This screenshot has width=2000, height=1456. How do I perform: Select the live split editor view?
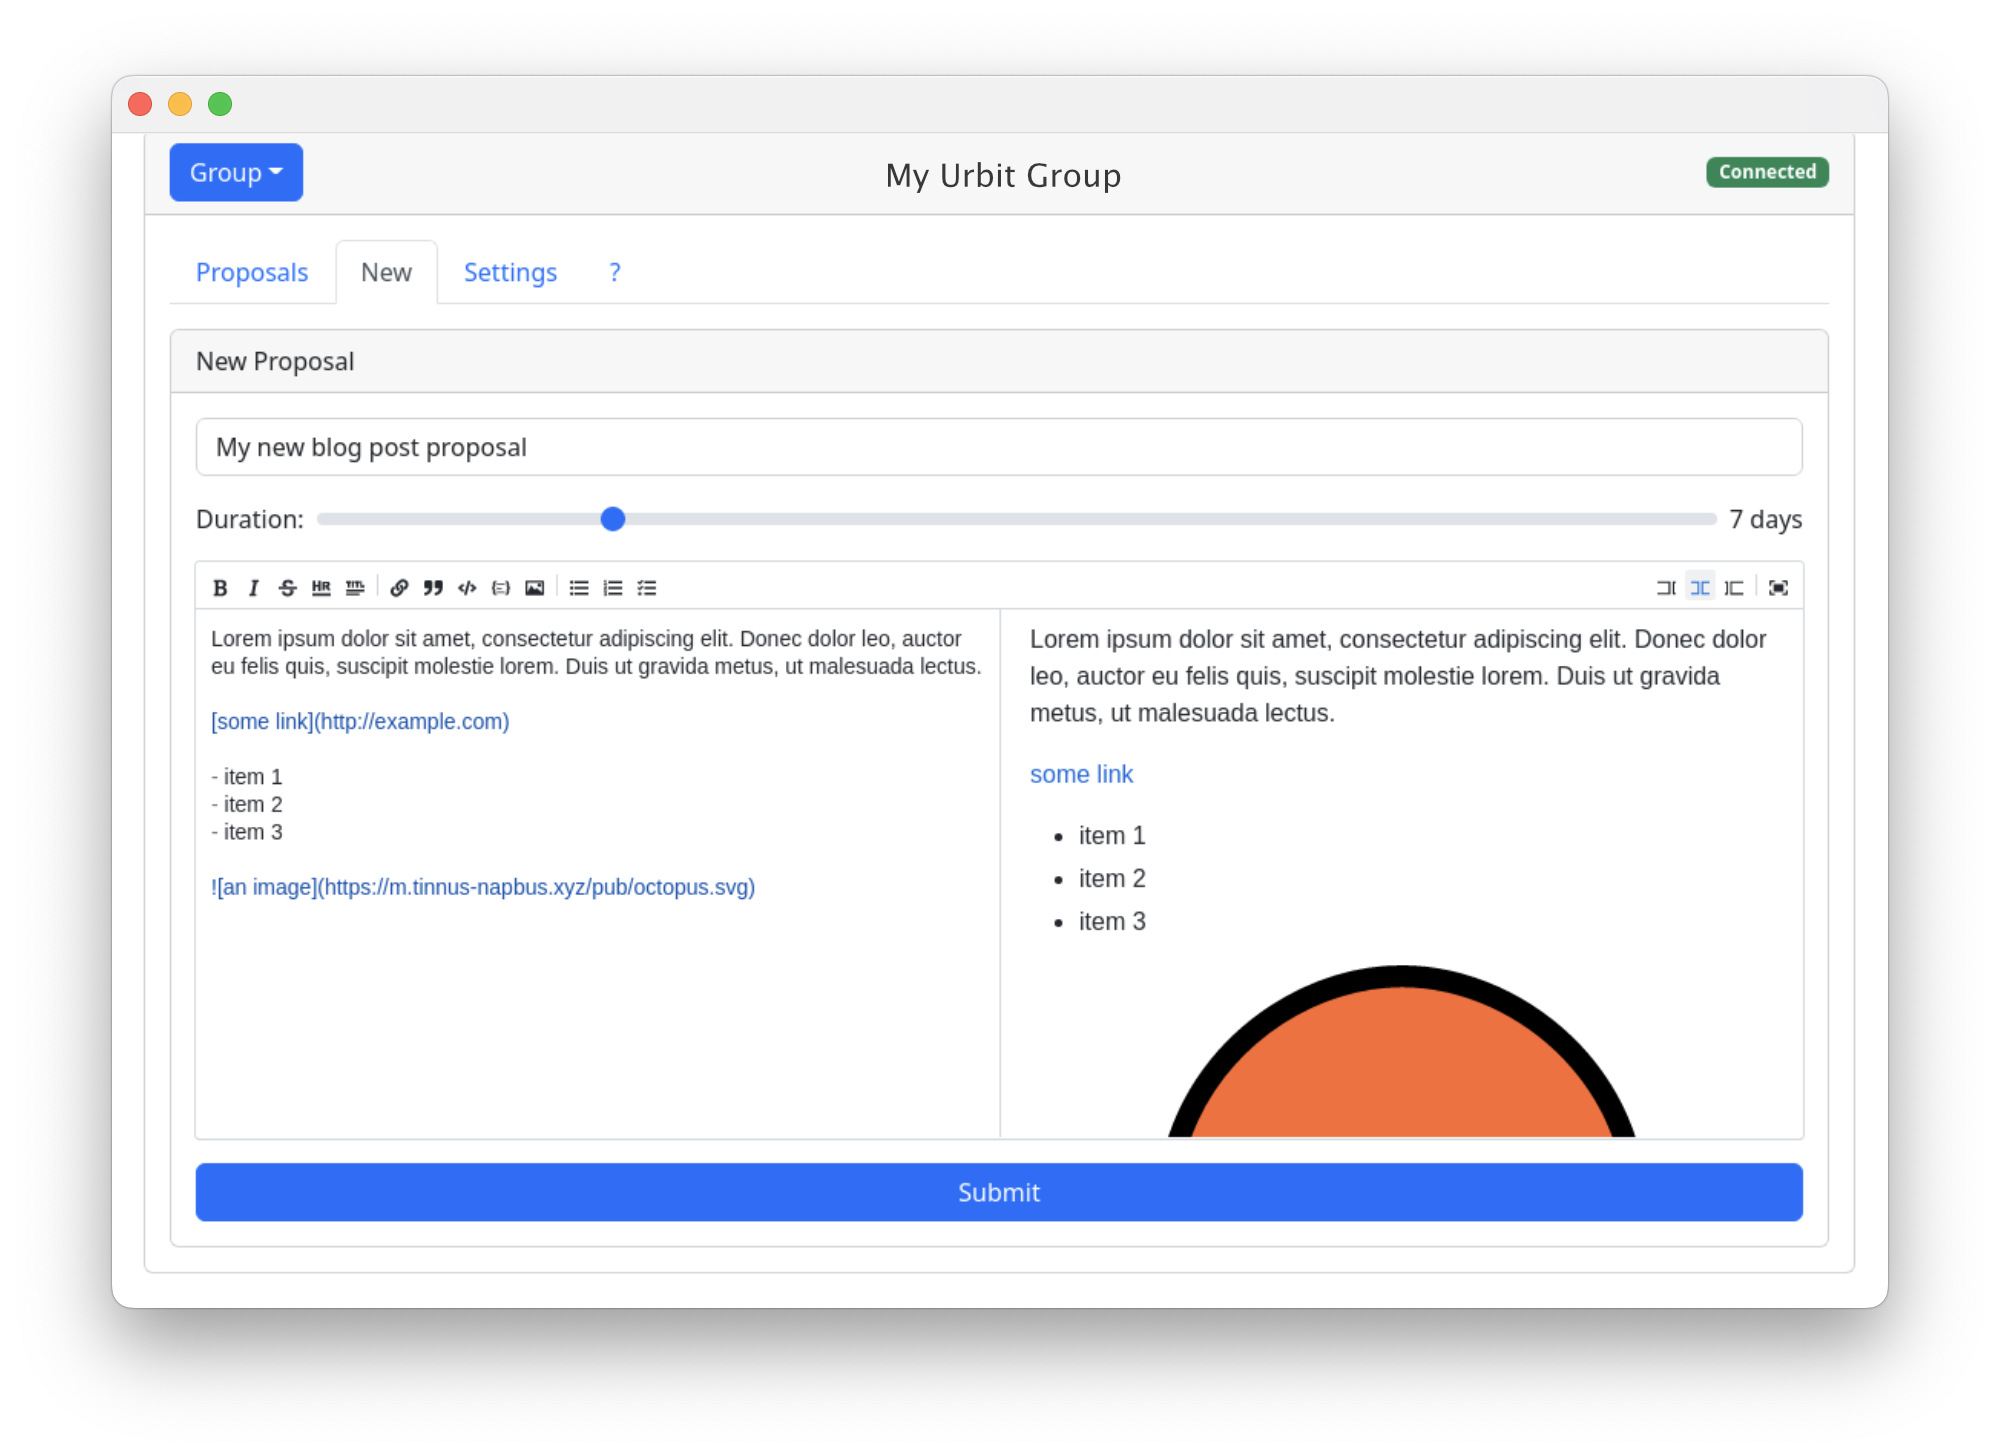pyautogui.click(x=1700, y=588)
